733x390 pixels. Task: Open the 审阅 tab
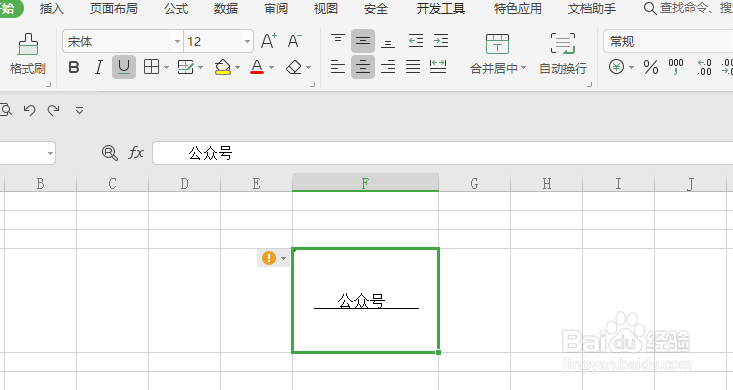coord(276,8)
